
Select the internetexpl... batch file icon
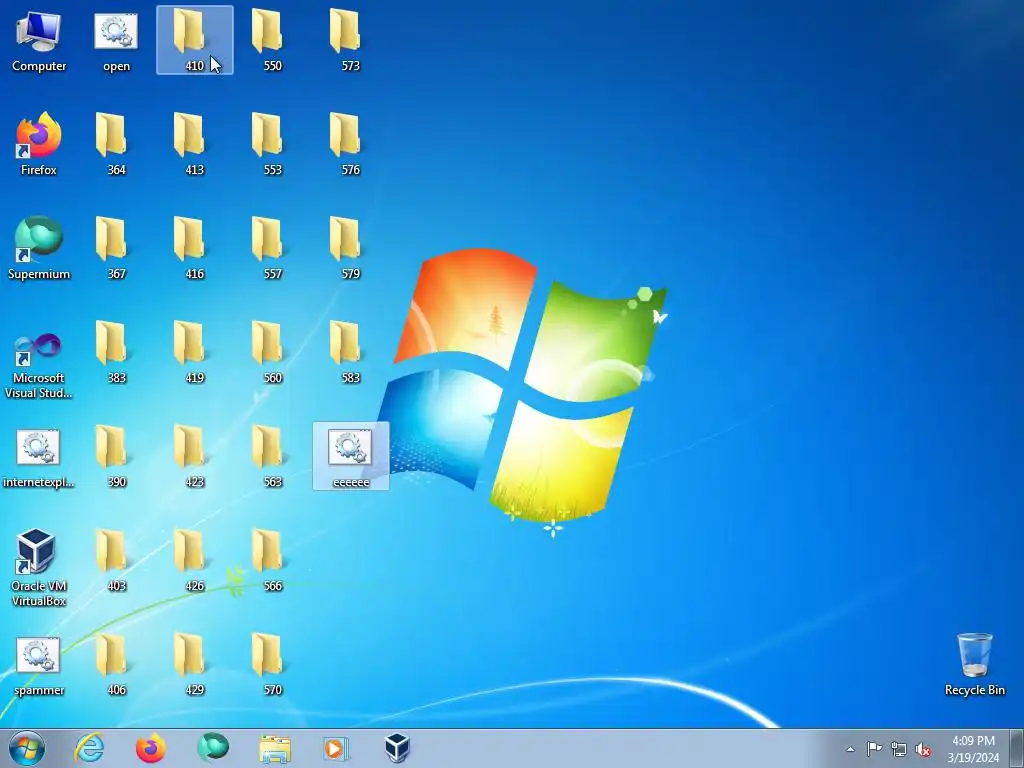click(x=39, y=456)
